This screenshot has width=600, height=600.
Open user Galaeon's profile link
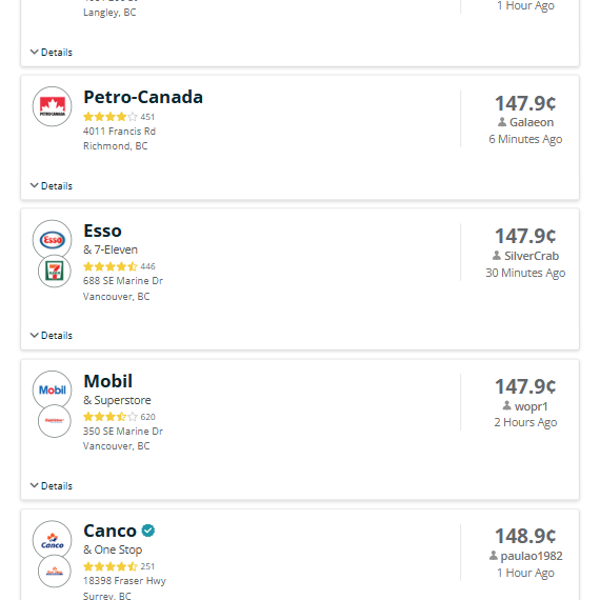[x=531, y=122]
